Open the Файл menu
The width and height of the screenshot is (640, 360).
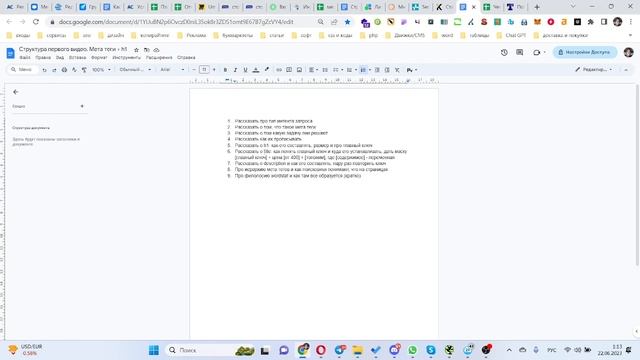tap(24, 58)
